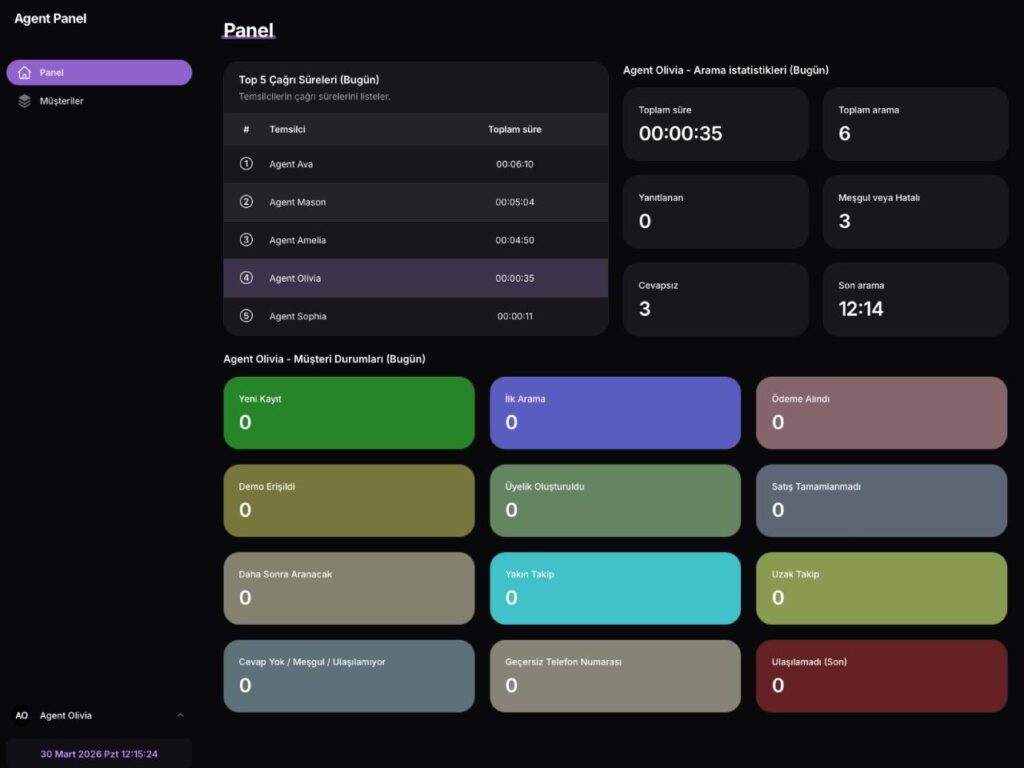Click the 00:04:50 duration value
Image resolution: width=1024 pixels, height=768 pixels.
[x=515, y=240]
